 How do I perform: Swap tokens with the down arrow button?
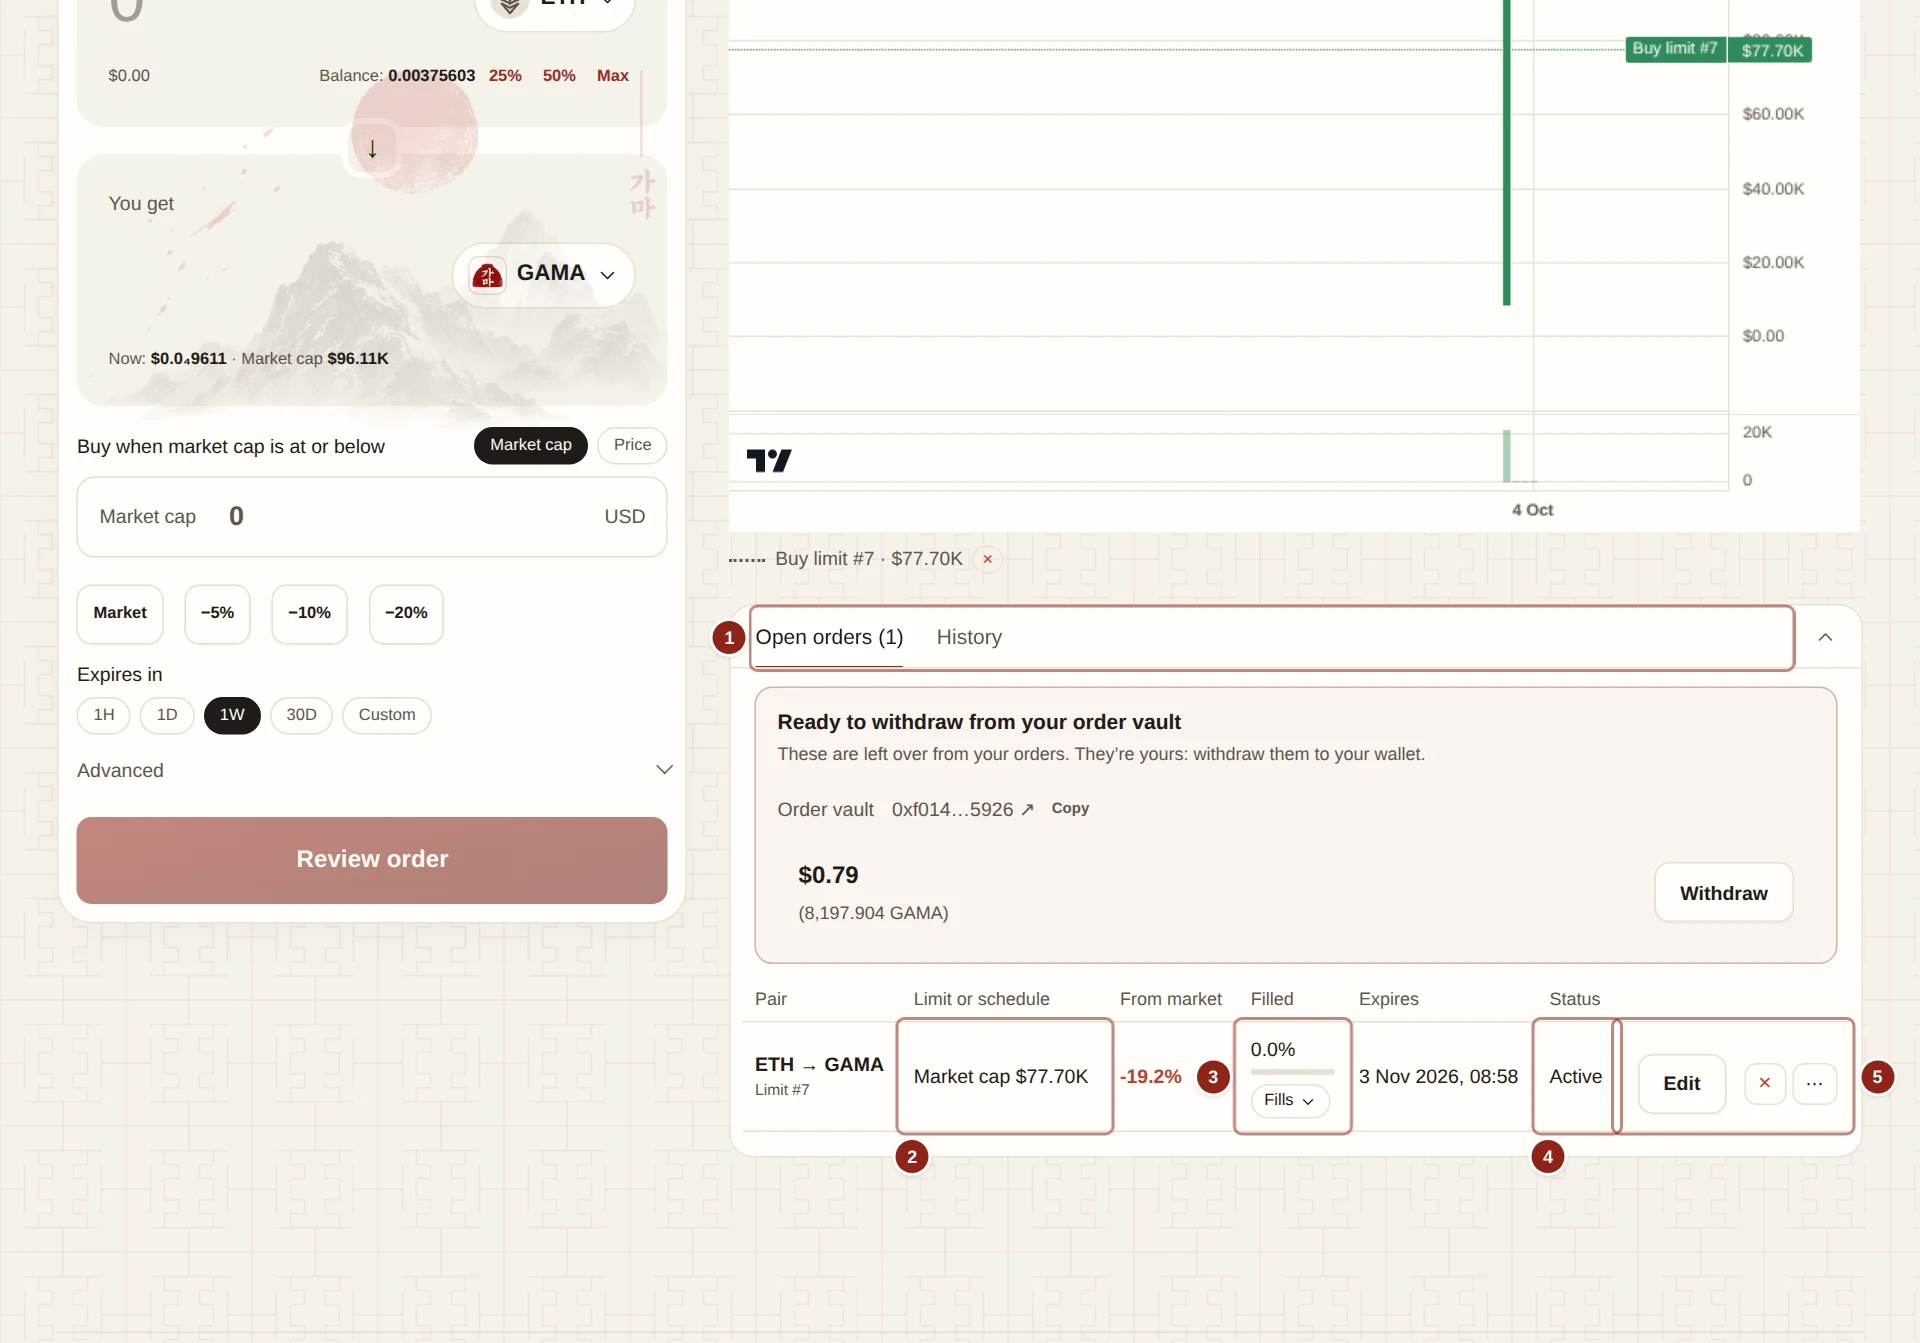pyautogui.click(x=372, y=149)
